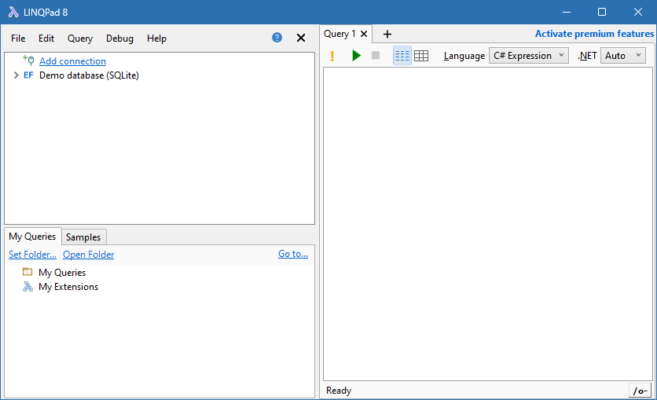This screenshot has width=657, height=400.
Task: Click the Open Folder link
Action: pyautogui.click(x=88, y=255)
